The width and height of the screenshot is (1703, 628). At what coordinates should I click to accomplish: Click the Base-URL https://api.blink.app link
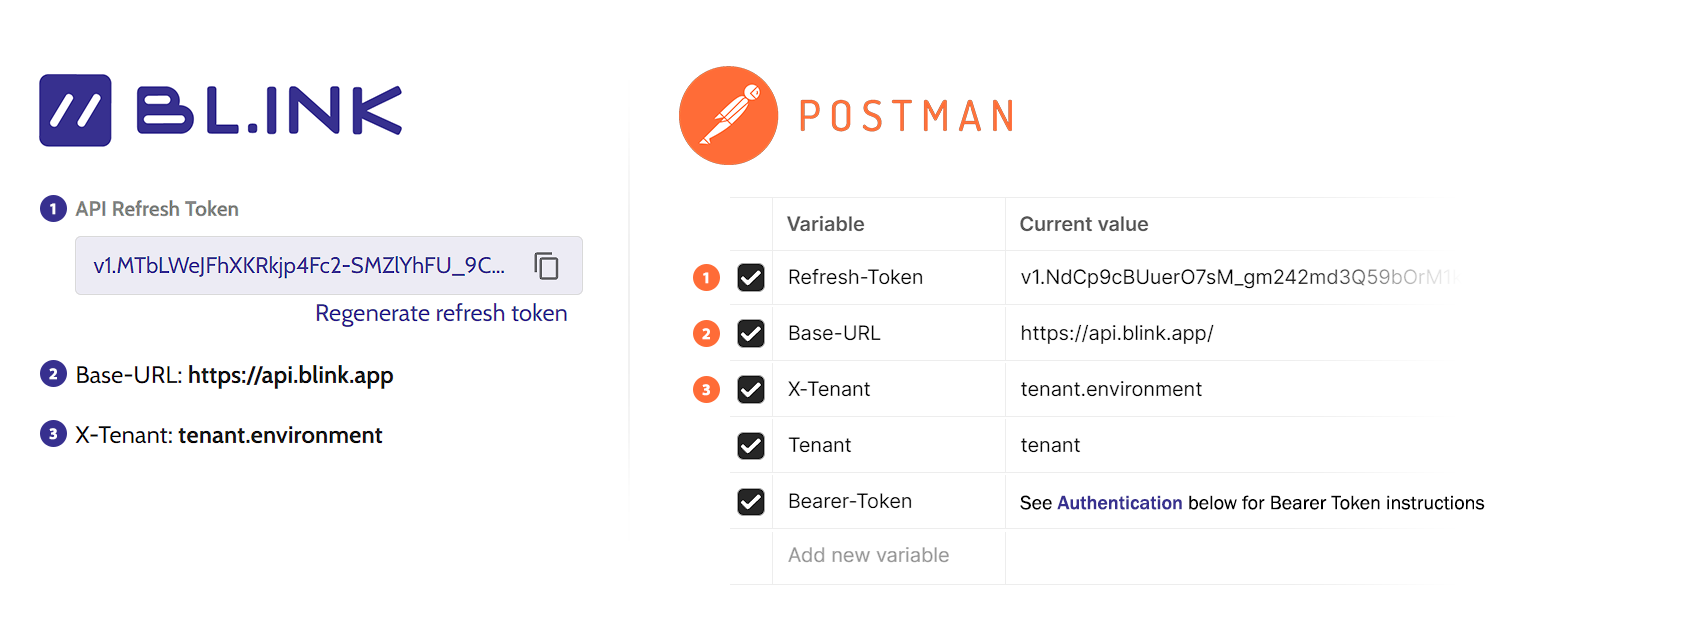click(x=290, y=376)
